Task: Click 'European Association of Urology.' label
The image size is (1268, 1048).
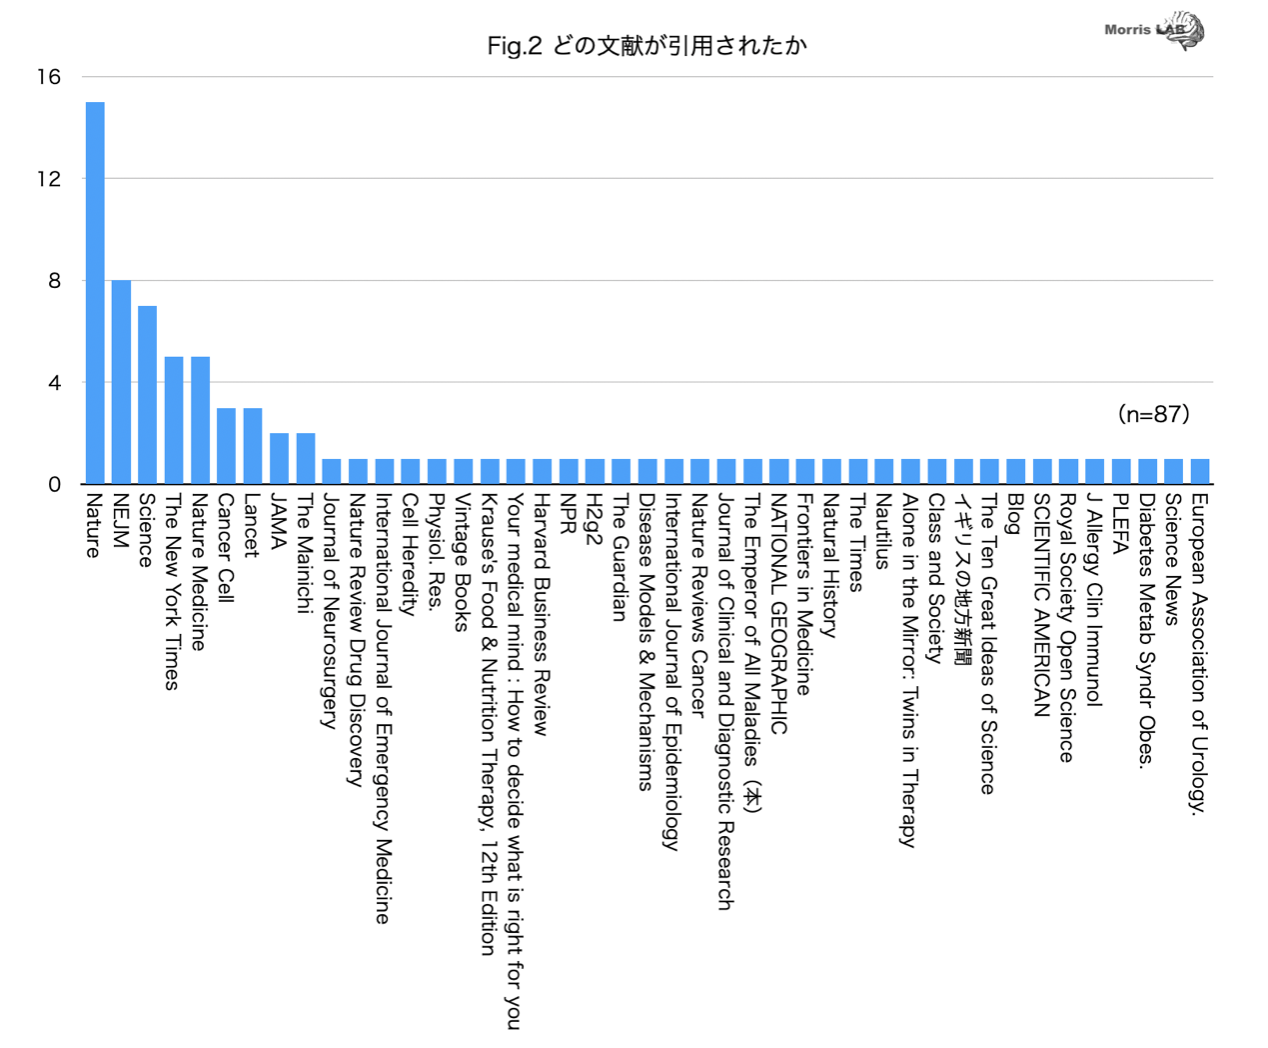Action: (1197, 654)
